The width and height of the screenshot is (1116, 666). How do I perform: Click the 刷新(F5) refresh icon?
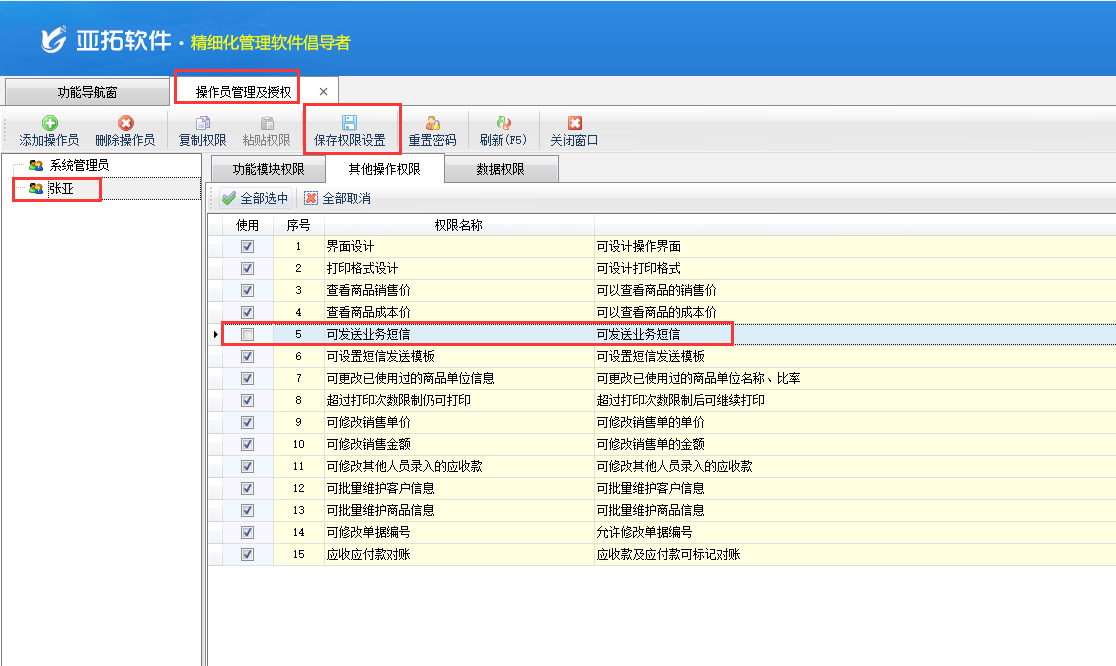503,123
